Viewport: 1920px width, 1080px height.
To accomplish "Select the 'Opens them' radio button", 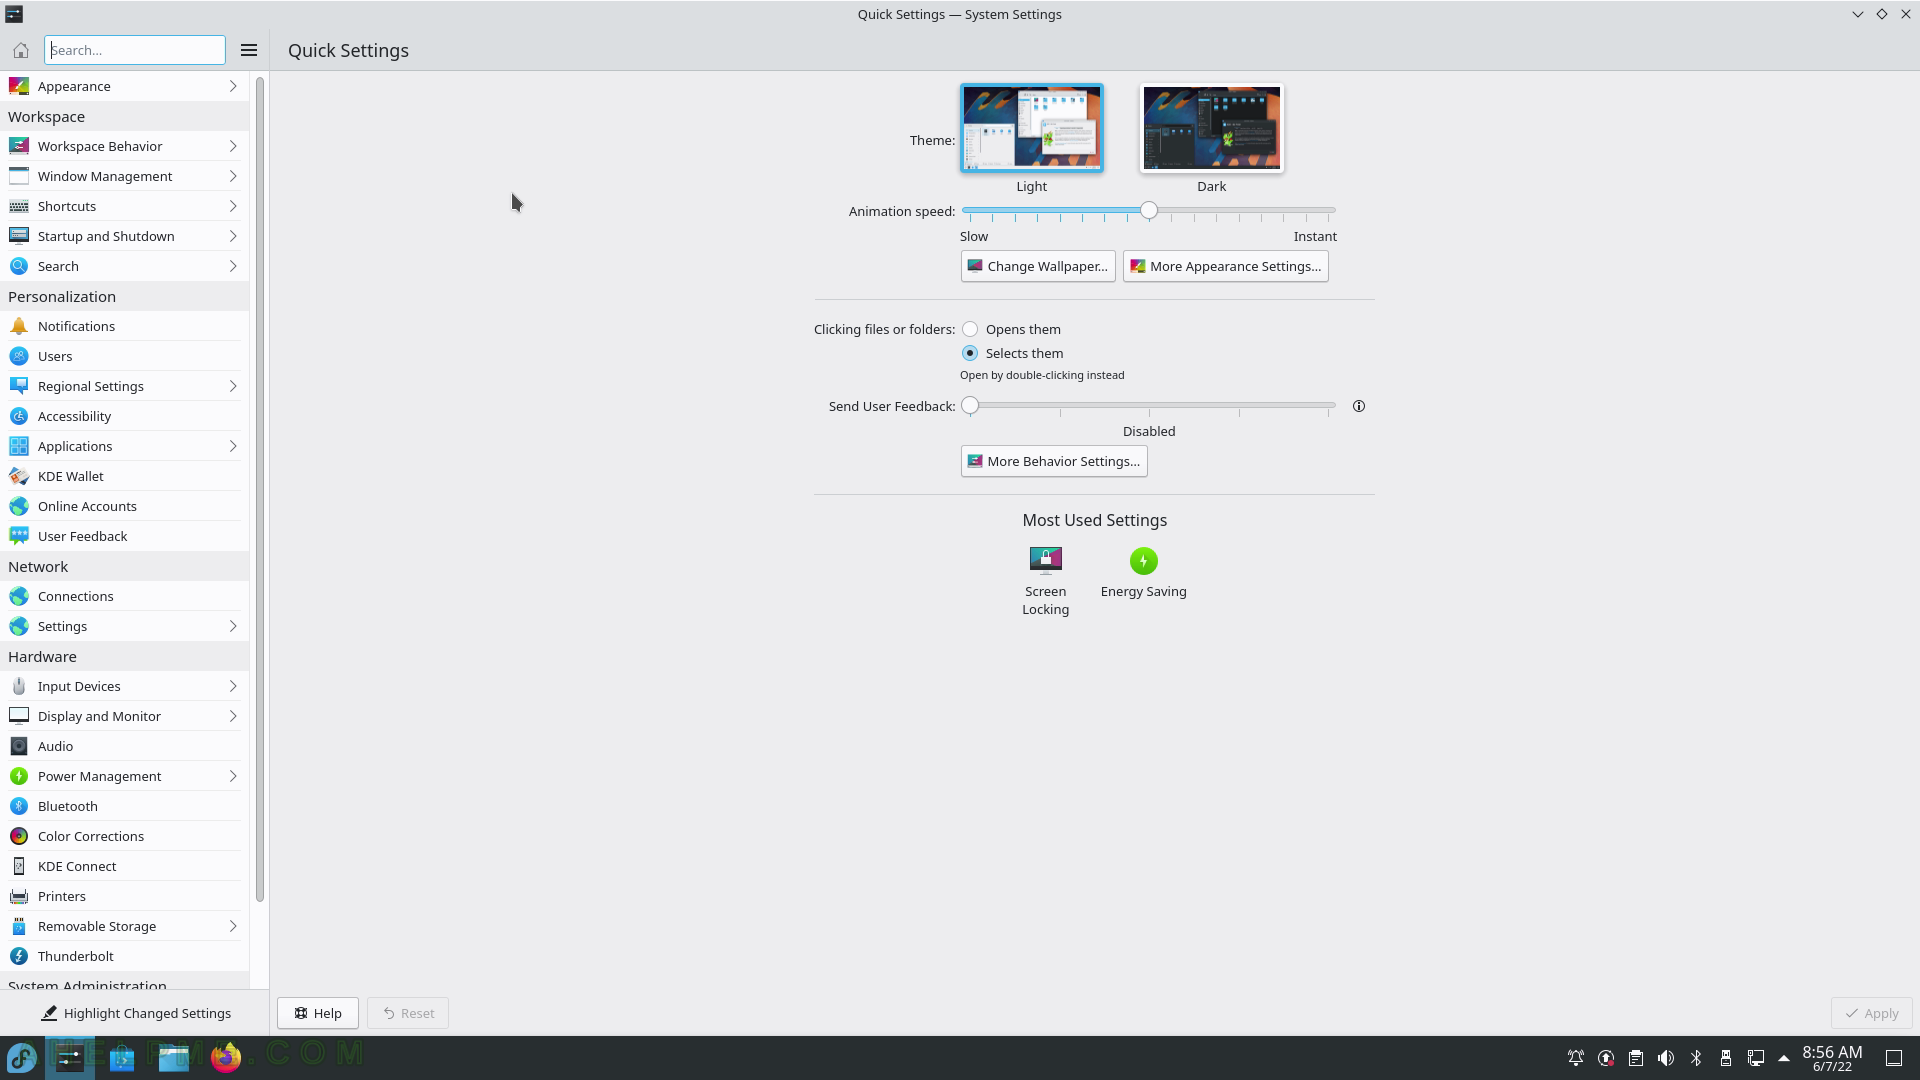I will pos(970,329).
